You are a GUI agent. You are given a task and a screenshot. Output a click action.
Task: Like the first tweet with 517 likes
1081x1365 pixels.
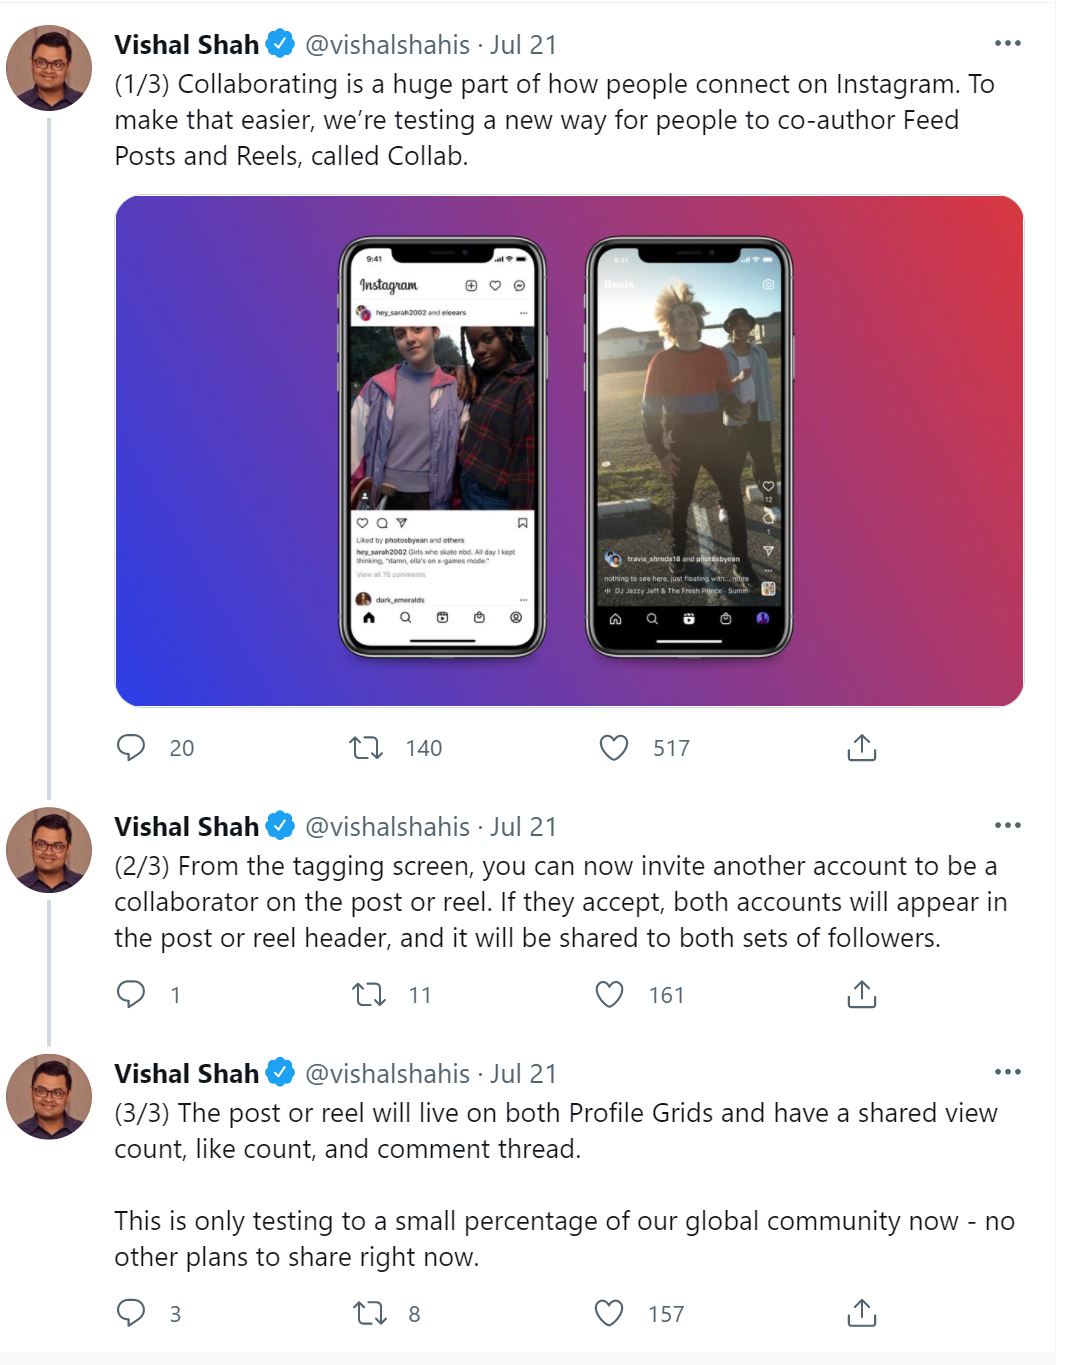pos(614,748)
